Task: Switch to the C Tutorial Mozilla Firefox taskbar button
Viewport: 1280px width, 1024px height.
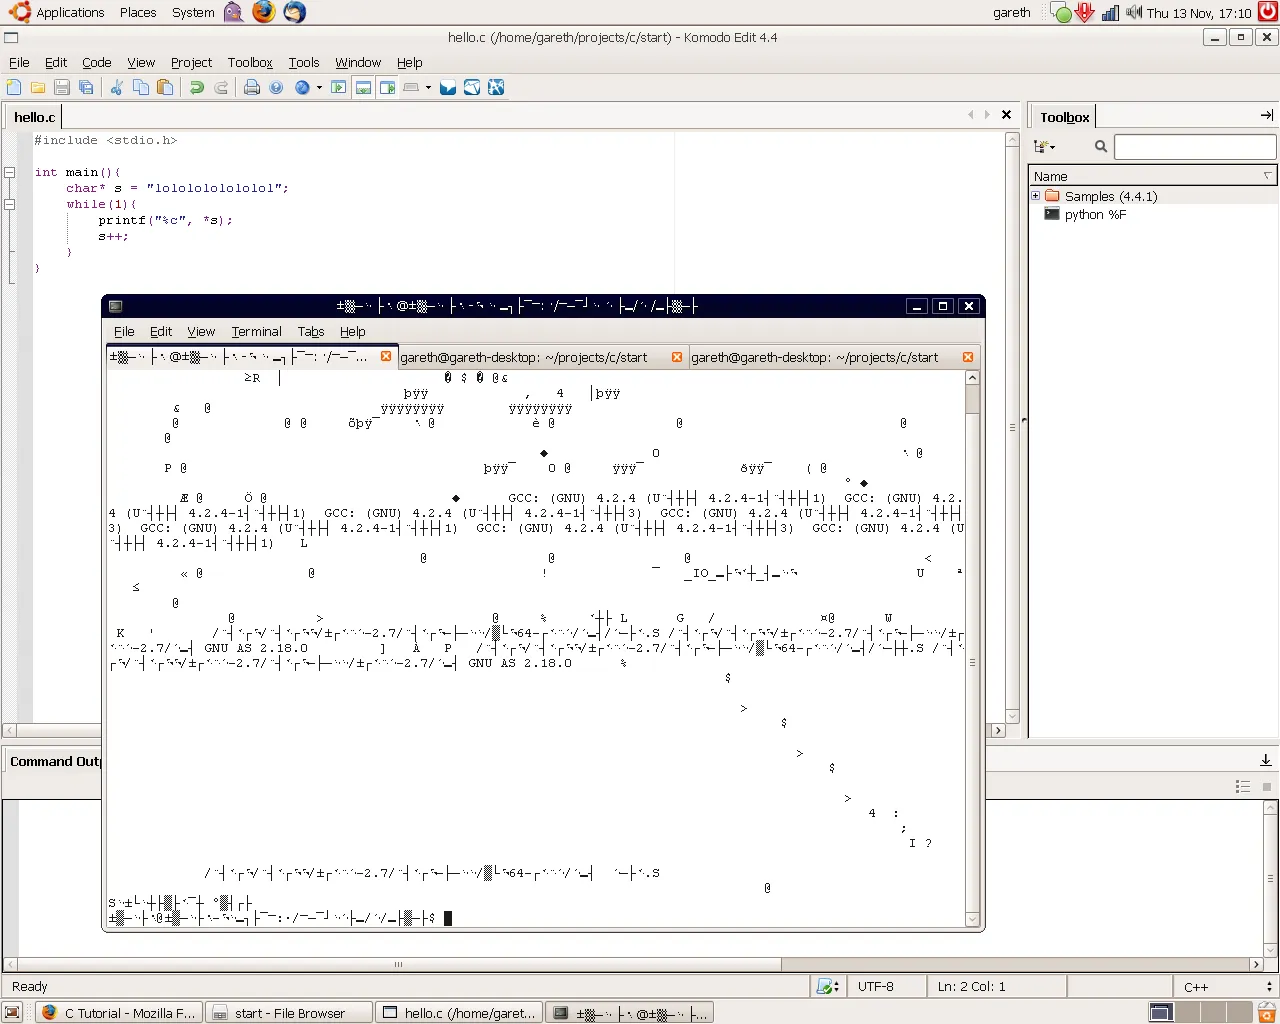Action: point(119,1013)
